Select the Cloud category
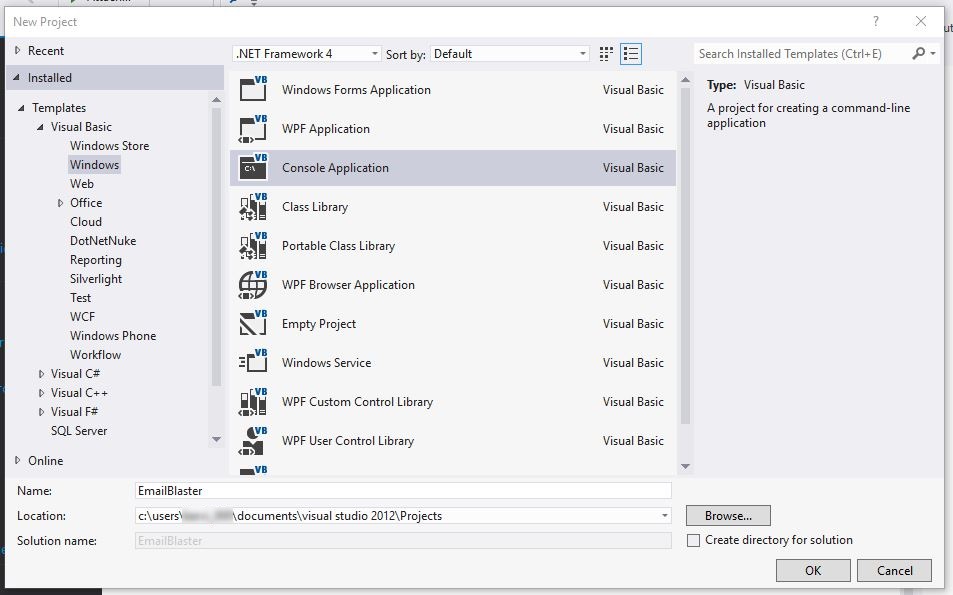The image size is (953, 595). coord(86,222)
